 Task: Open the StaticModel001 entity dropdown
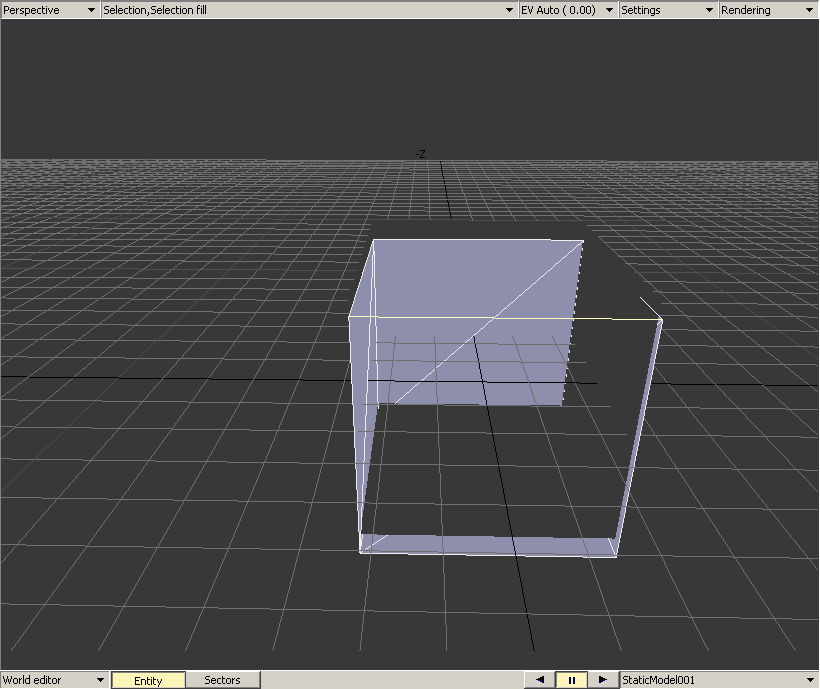719,680
